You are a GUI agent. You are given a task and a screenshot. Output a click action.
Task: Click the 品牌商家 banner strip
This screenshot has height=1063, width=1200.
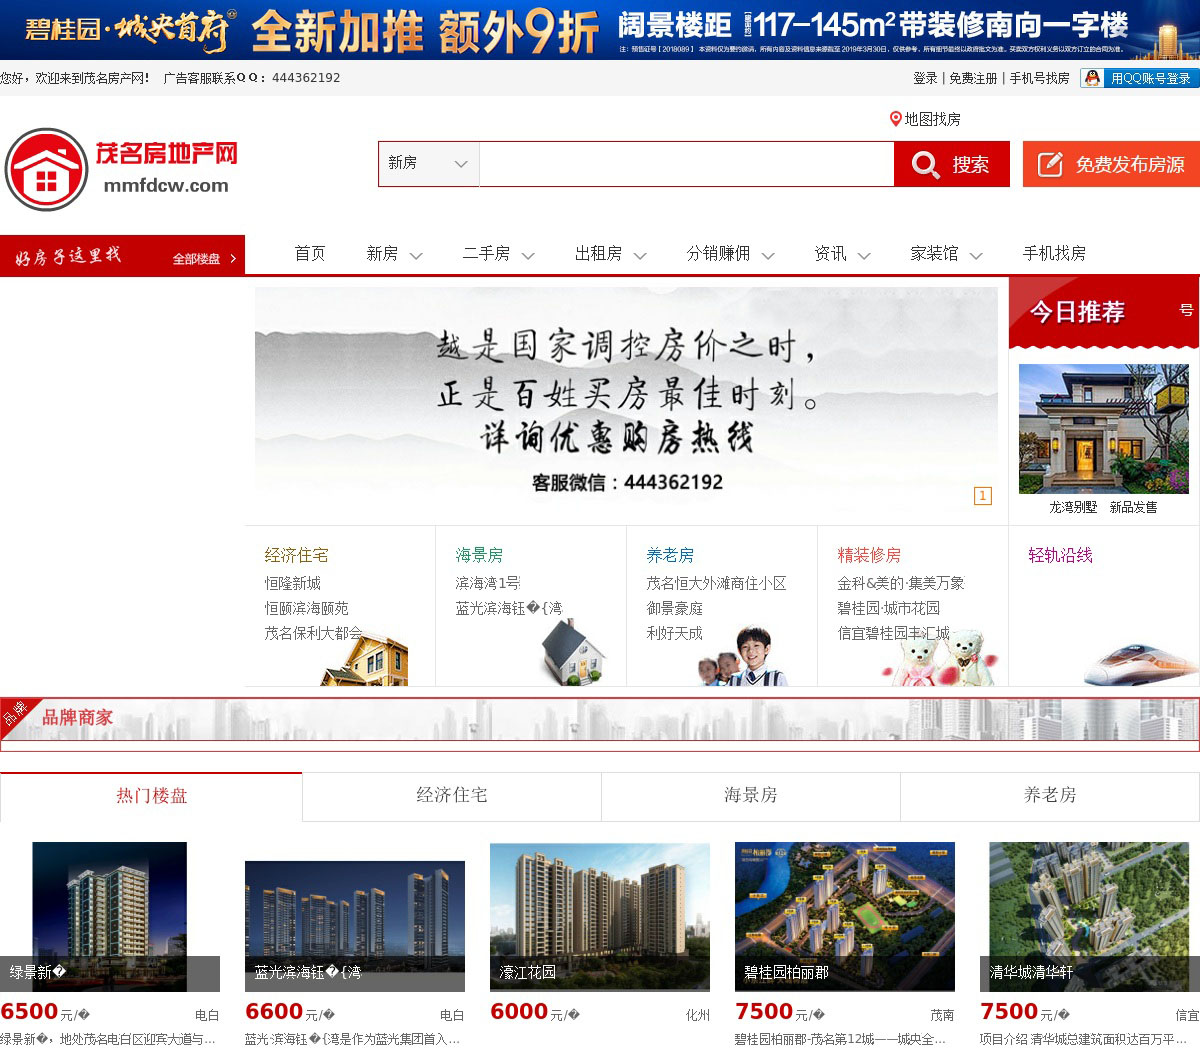pos(600,719)
